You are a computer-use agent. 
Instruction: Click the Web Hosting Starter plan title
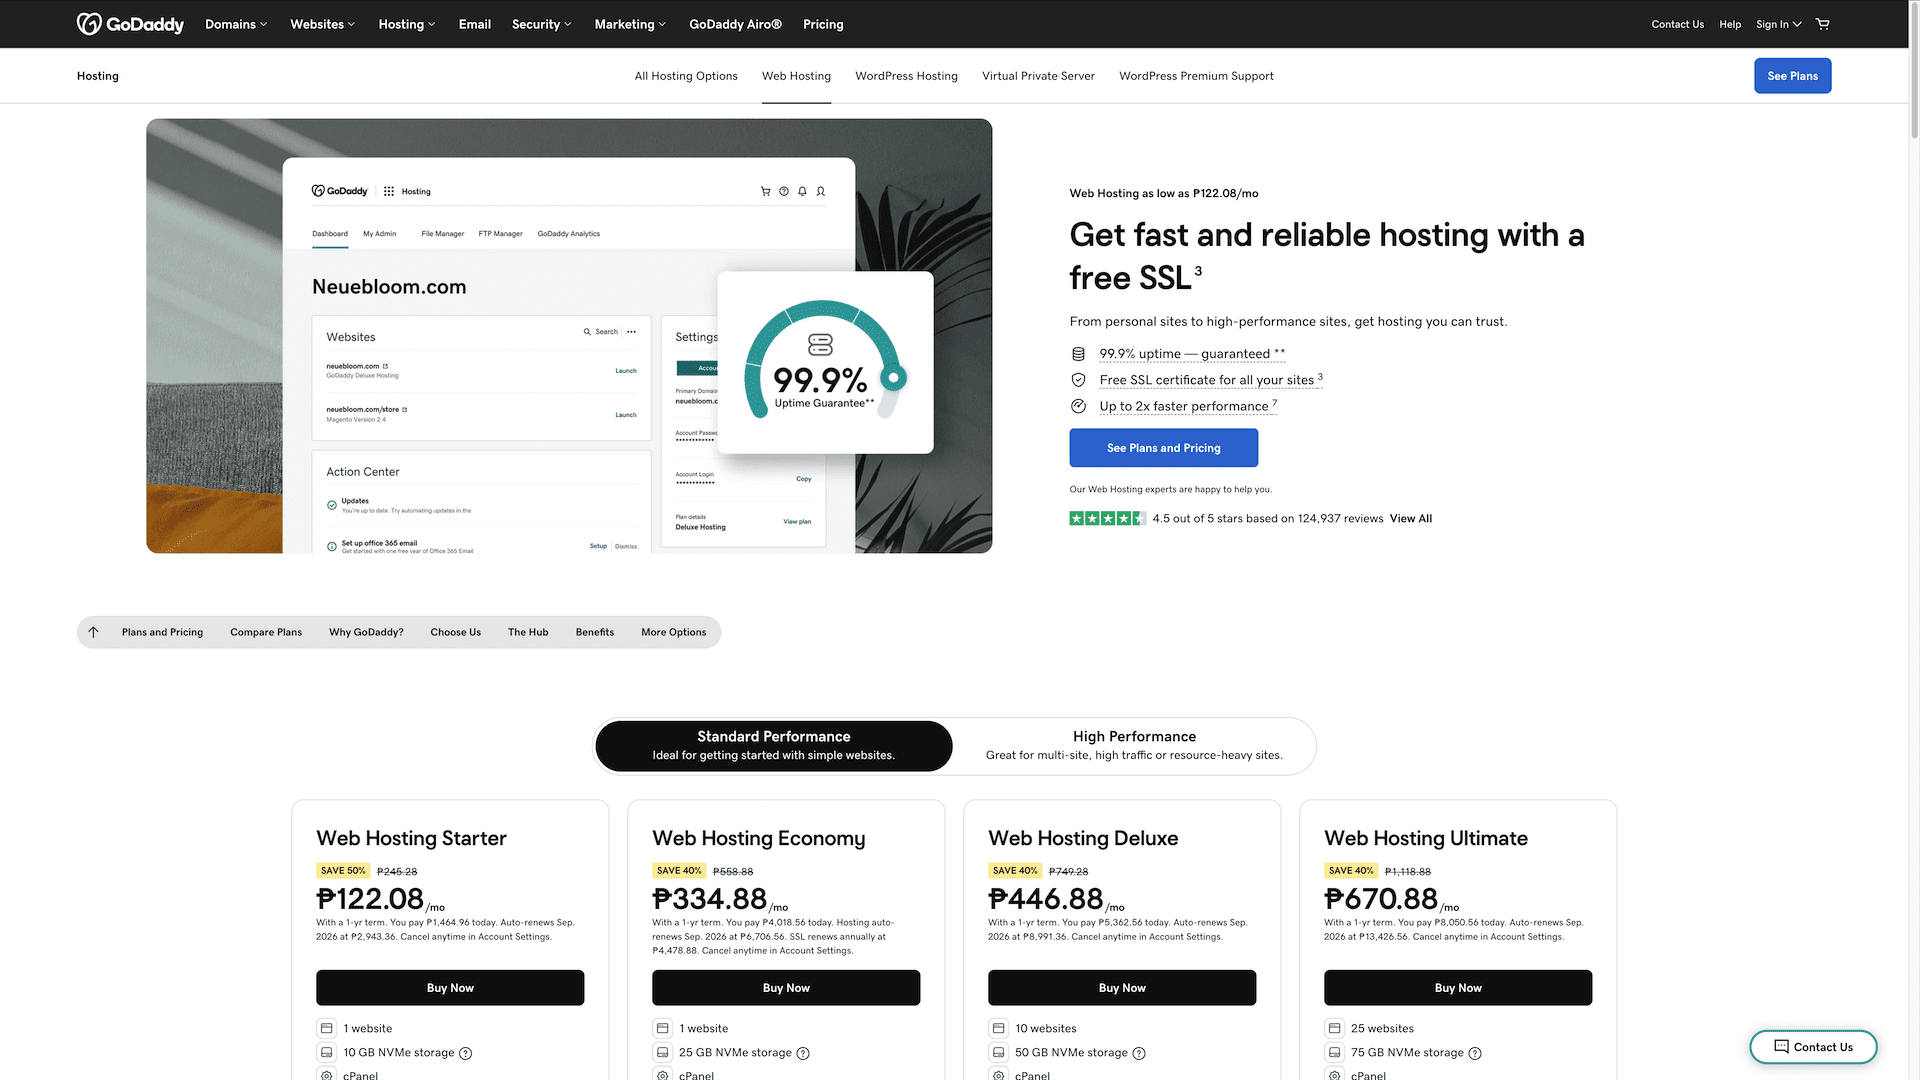(x=411, y=838)
